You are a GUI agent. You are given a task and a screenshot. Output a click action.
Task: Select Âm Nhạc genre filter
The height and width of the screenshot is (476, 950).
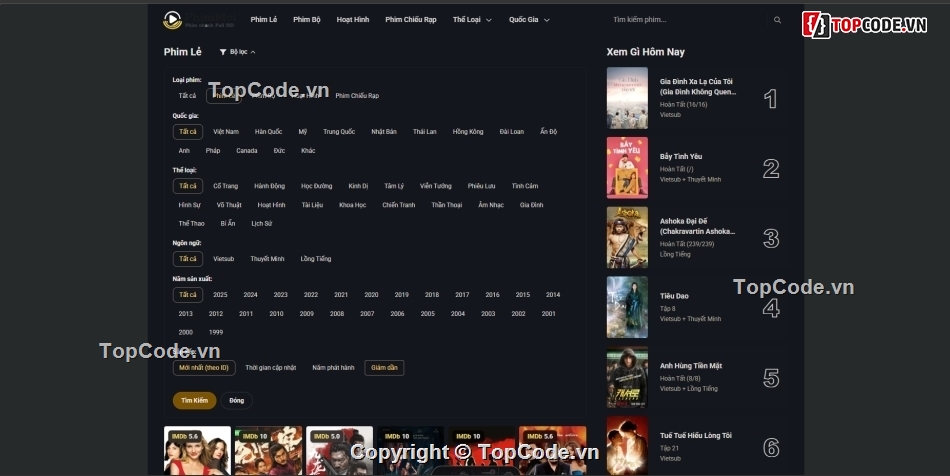click(491, 205)
